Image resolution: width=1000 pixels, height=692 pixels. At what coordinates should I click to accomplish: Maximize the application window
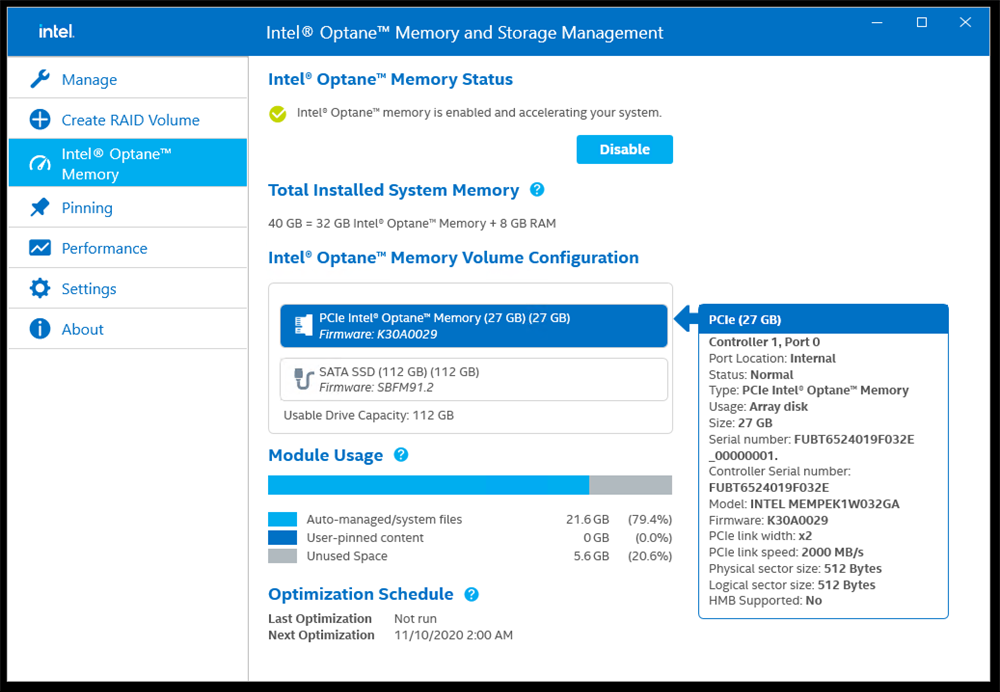pos(922,23)
